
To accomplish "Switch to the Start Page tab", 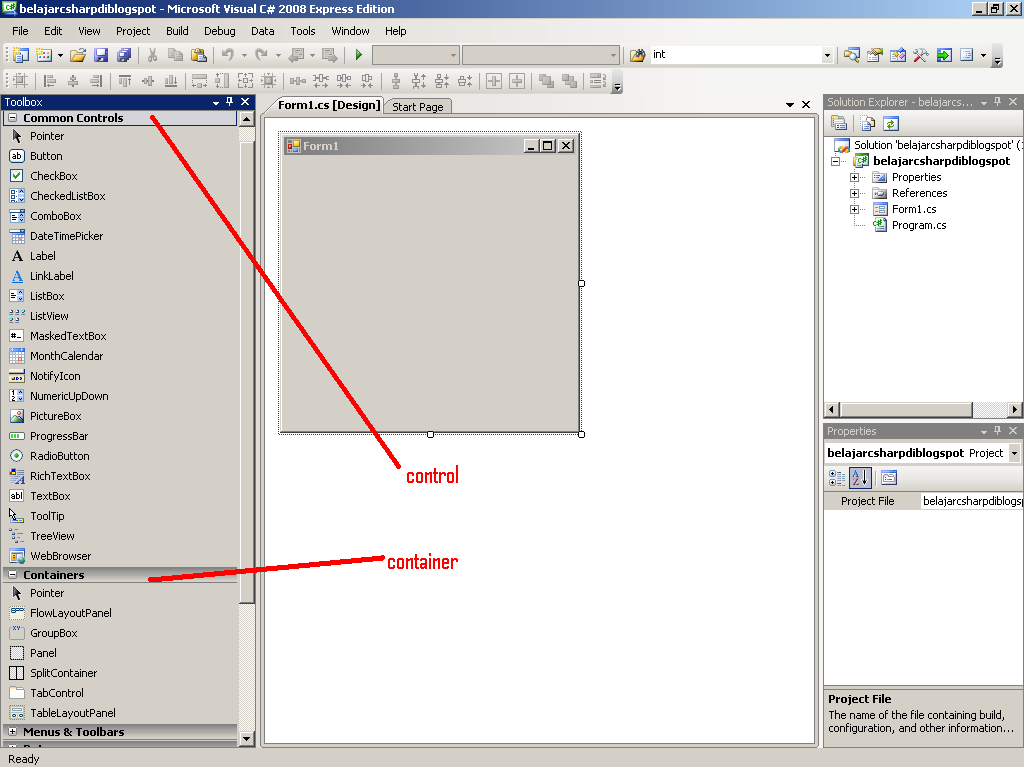I will point(417,105).
